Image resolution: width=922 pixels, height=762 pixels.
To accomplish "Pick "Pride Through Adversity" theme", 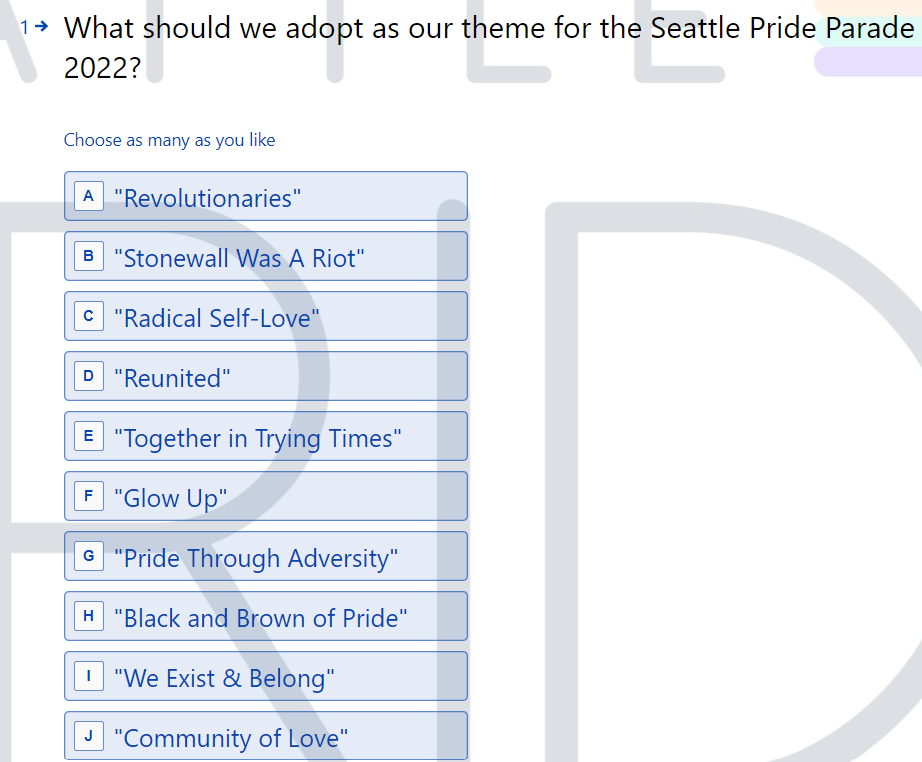I will point(266,556).
